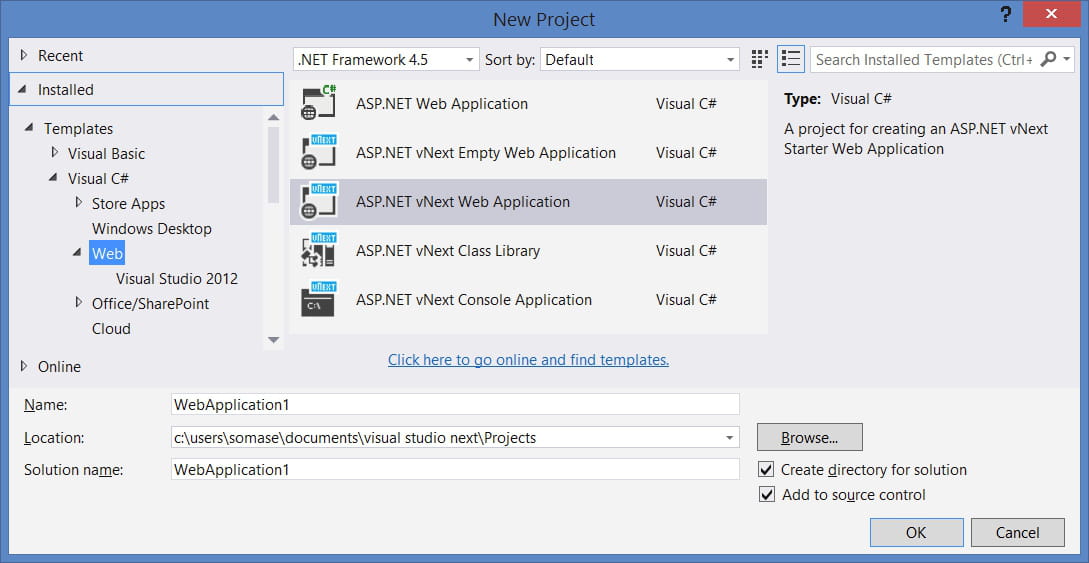Click the vNext Console Application template icon
1089x563 pixels.
(x=319, y=300)
